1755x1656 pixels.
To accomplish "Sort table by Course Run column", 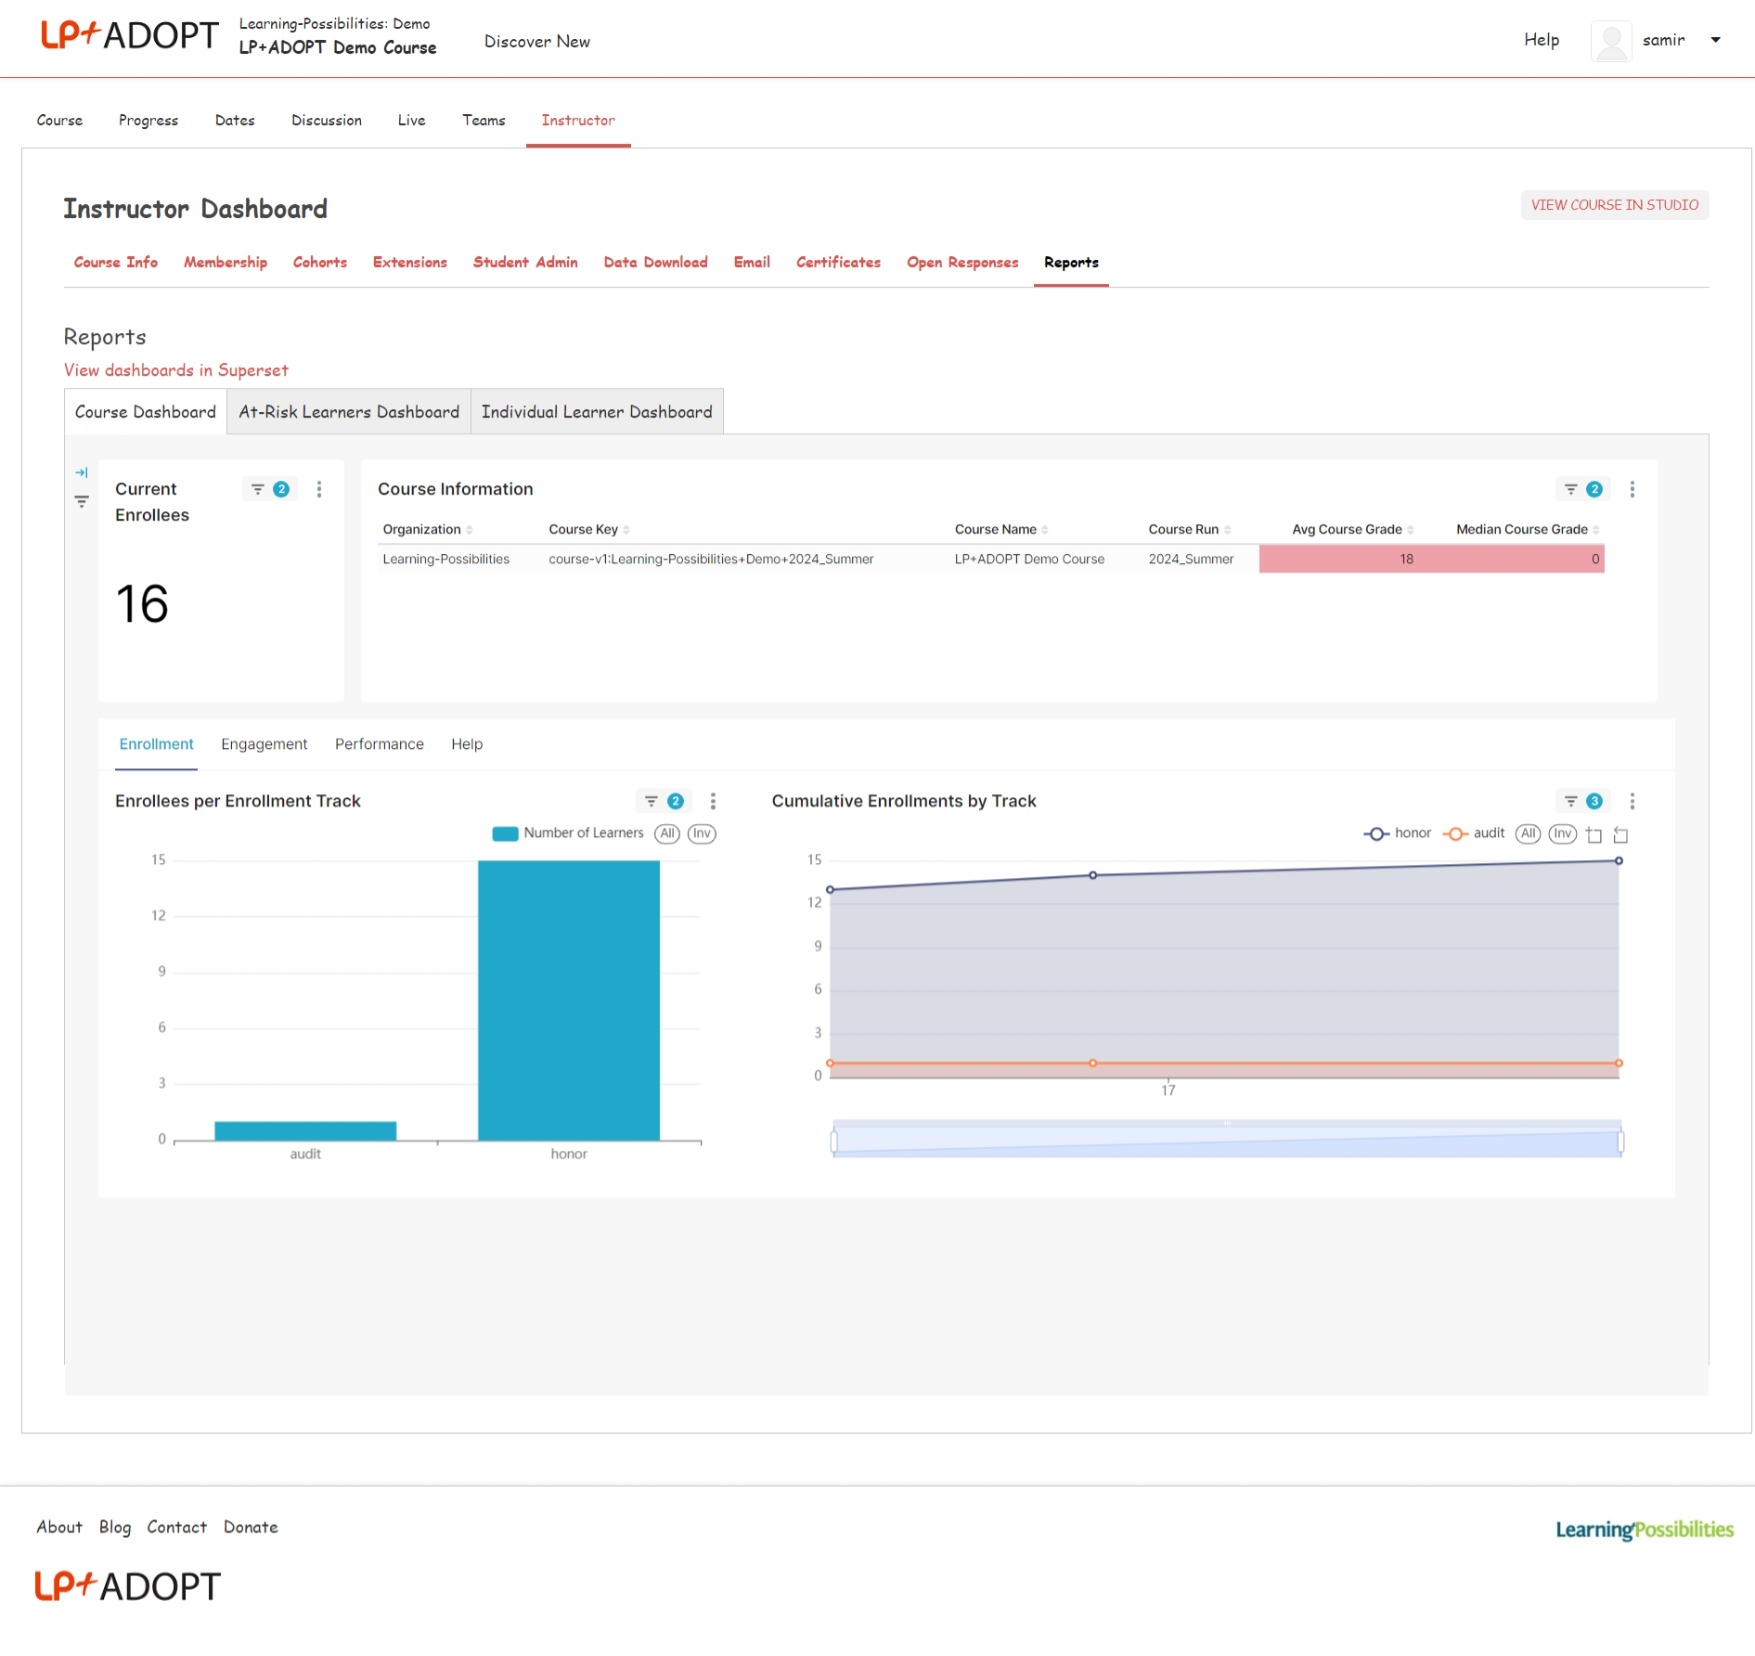I will click(x=1189, y=529).
